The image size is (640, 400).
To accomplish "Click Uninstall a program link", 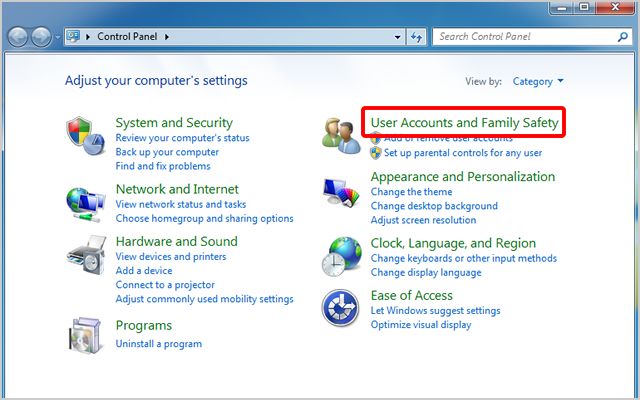I will point(158,344).
